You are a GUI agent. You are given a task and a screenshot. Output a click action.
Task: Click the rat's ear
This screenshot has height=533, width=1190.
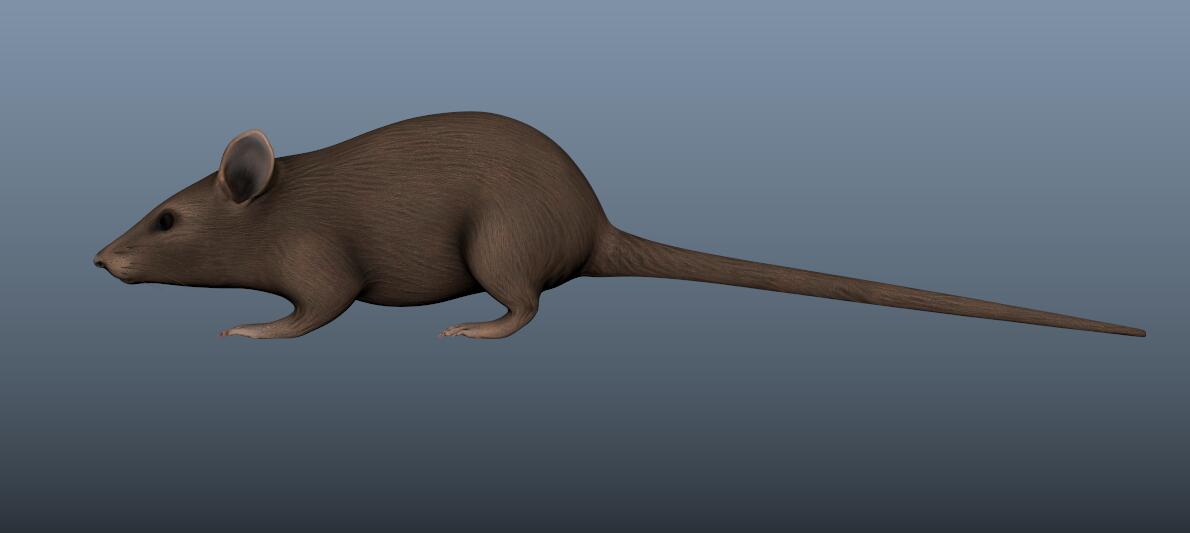click(246, 167)
